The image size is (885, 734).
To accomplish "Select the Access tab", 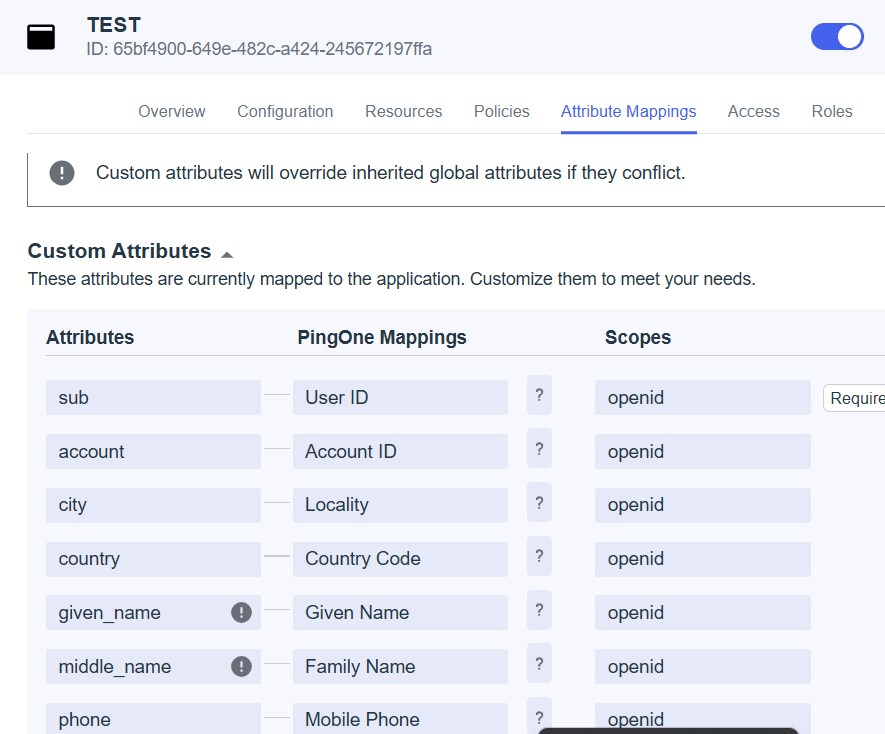I will click(753, 112).
